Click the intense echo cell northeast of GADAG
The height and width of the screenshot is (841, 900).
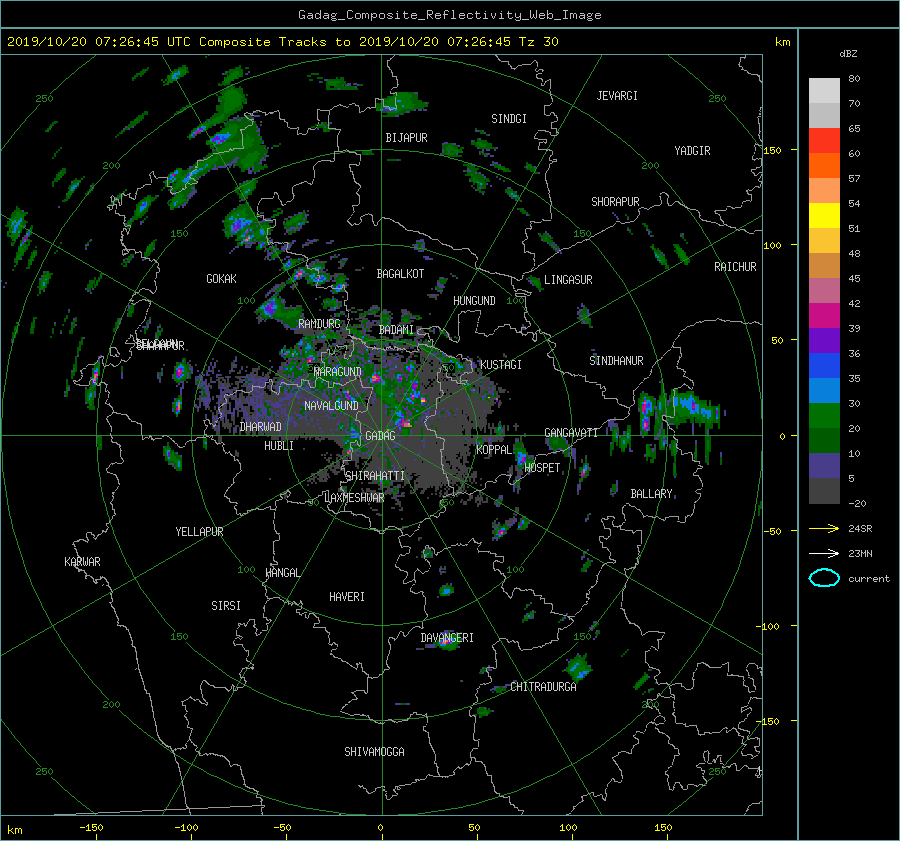[x=405, y=423]
